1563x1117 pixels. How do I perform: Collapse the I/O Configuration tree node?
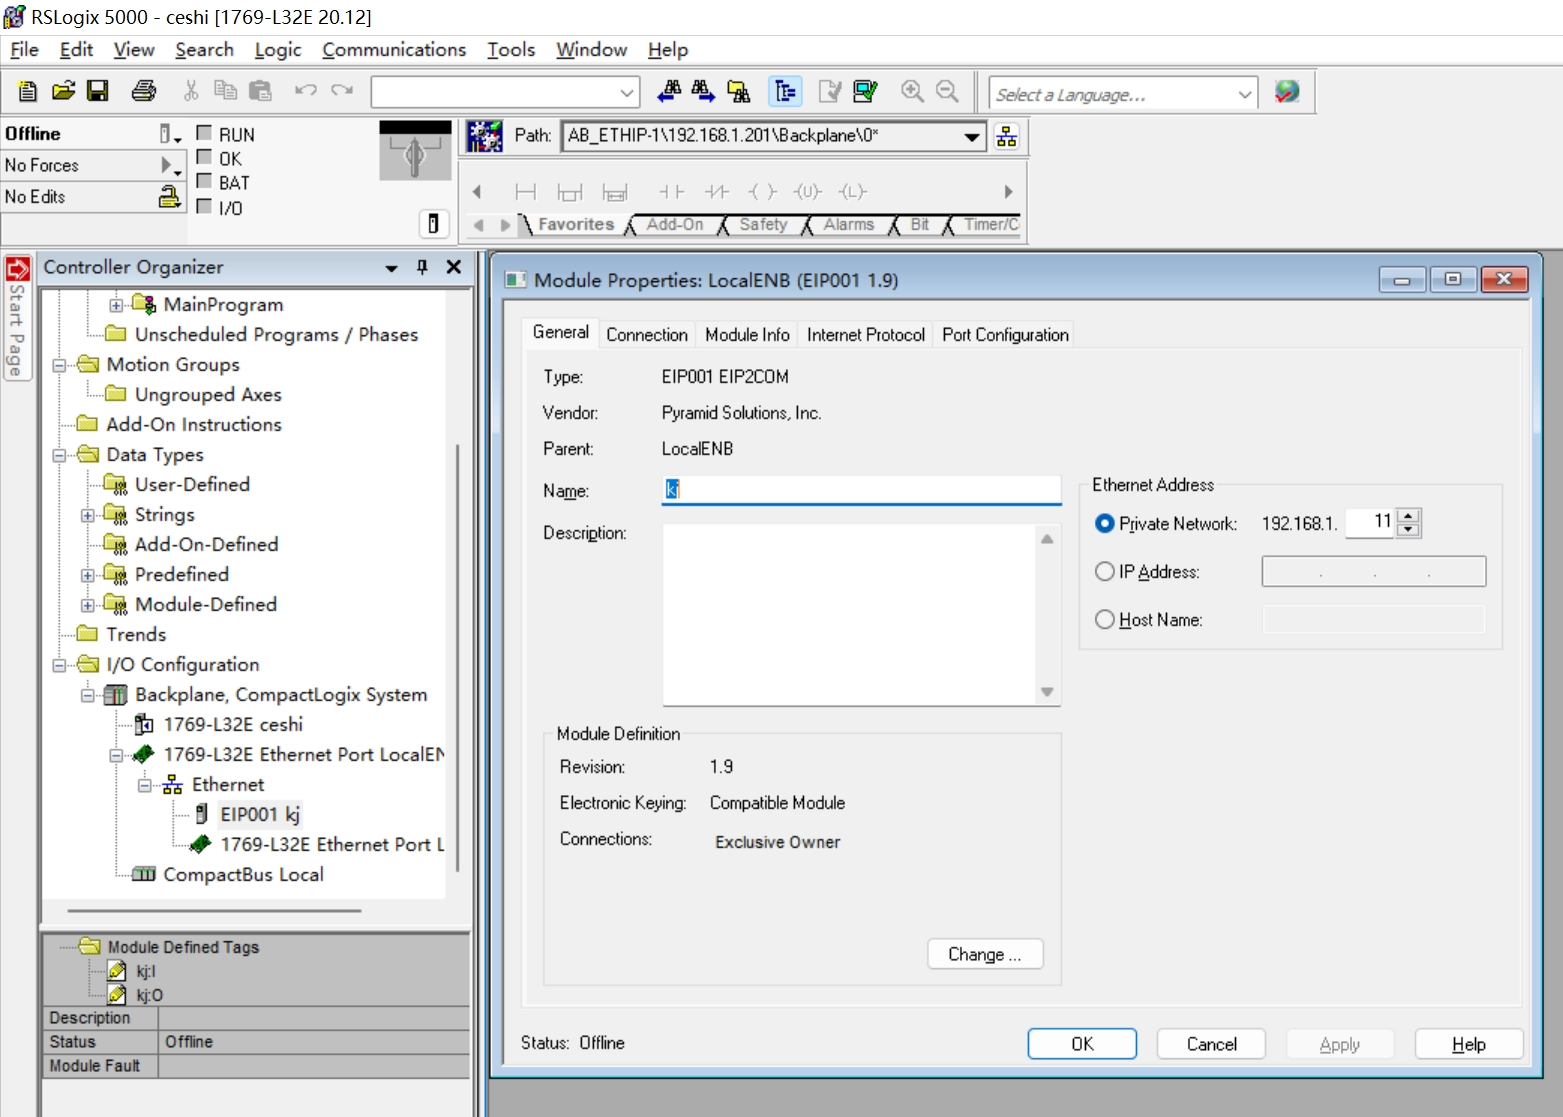pyautogui.click(x=60, y=665)
